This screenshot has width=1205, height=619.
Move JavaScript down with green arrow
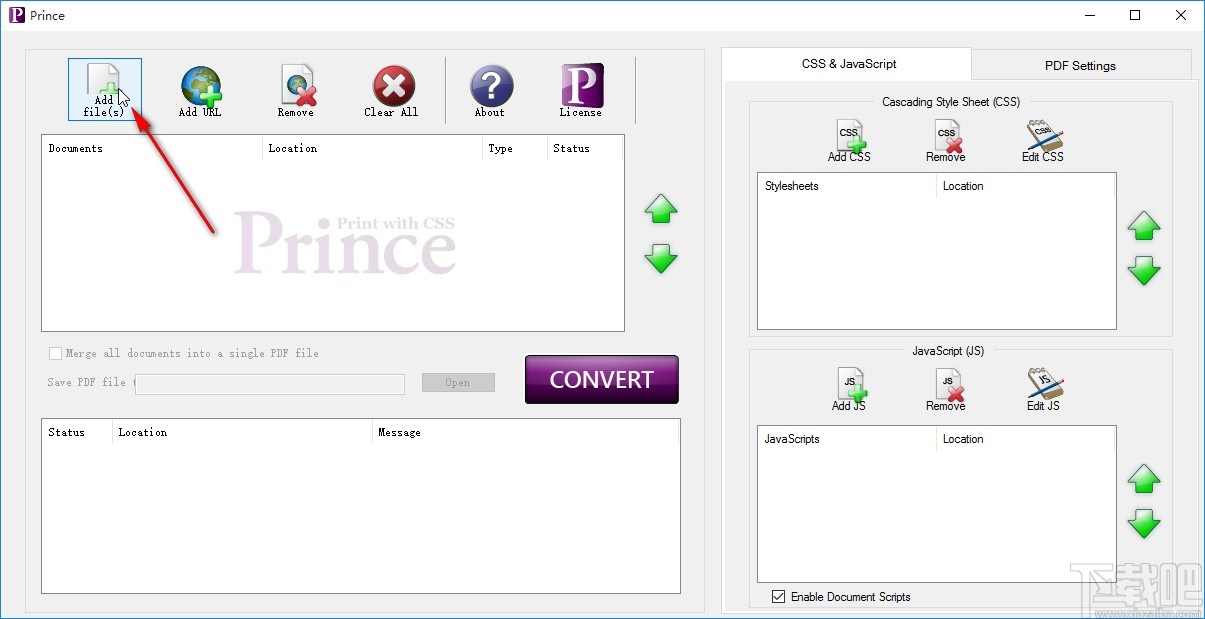point(1144,524)
